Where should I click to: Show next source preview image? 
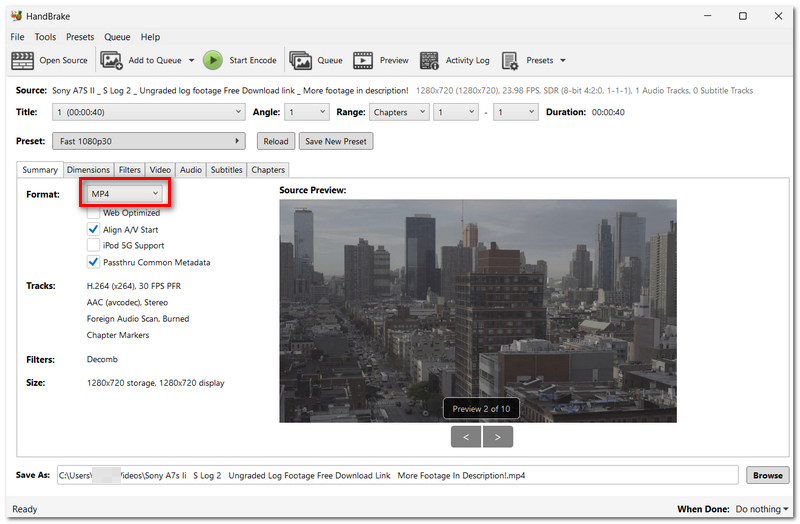[x=497, y=437]
